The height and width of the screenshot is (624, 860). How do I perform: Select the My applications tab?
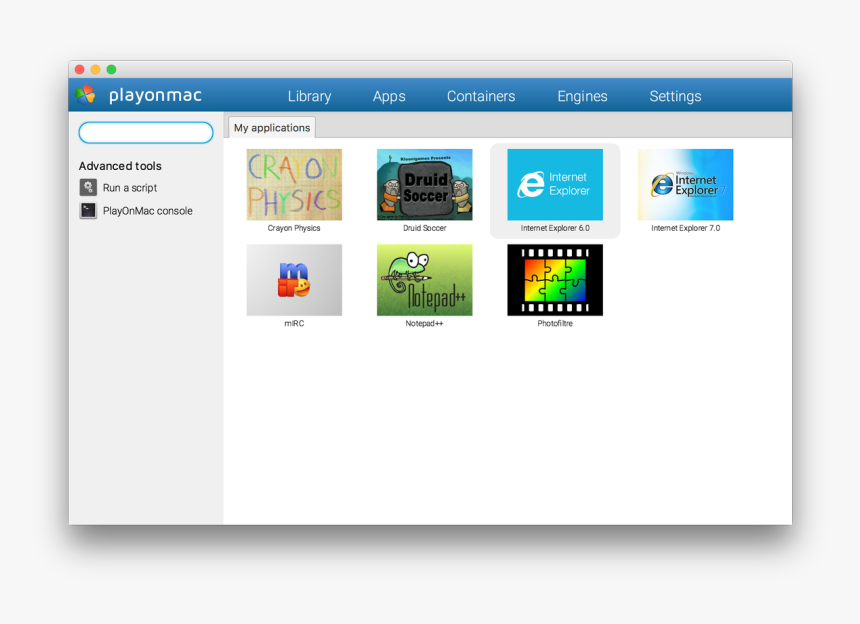(x=272, y=128)
